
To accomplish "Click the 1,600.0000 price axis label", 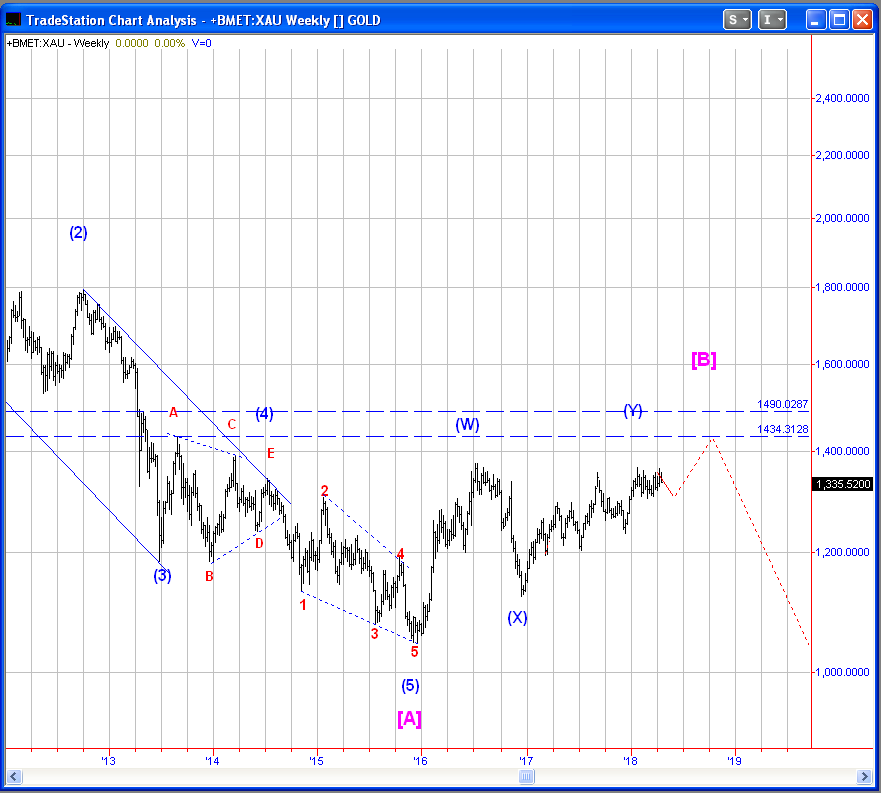I will pyautogui.click(x=842, y=364).
